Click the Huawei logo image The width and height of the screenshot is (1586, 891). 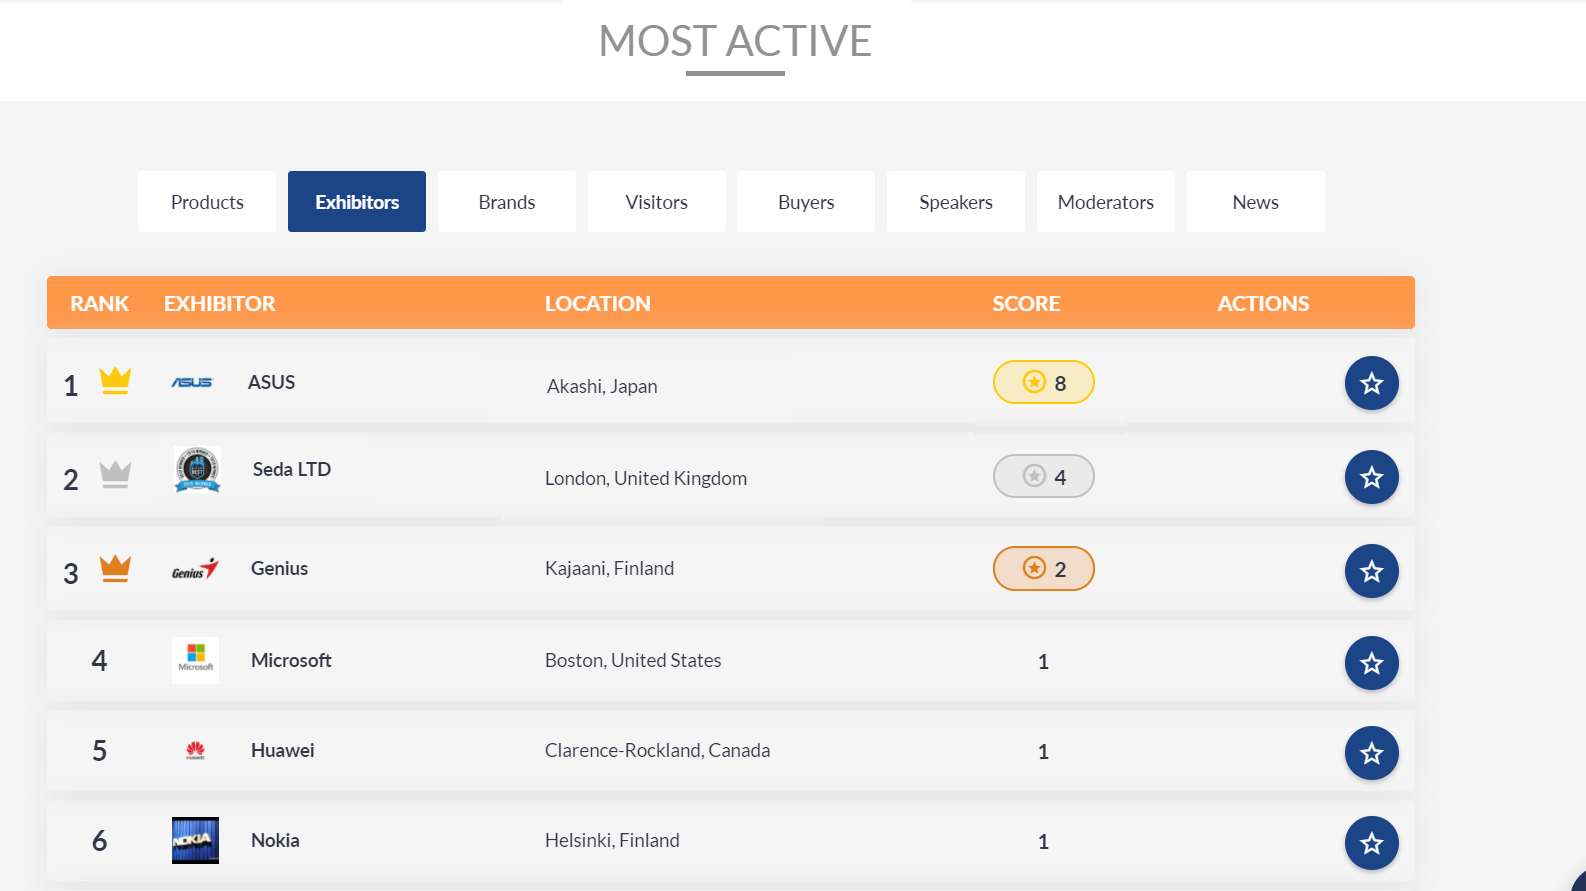[195, 750]
